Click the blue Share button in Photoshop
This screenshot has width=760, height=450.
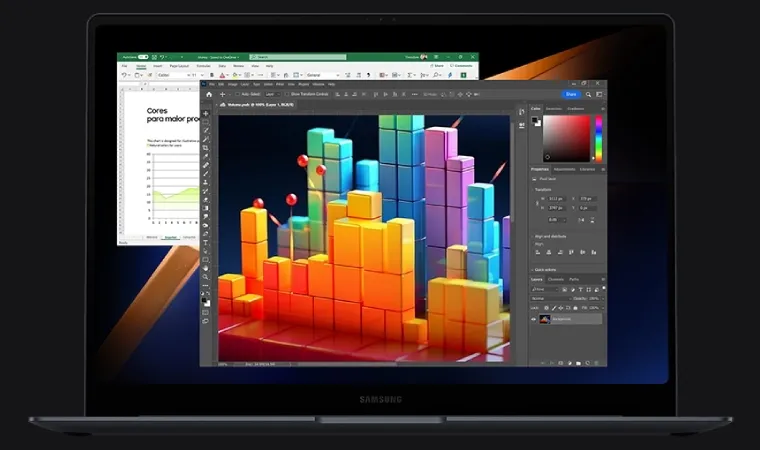tap(571, 95)
